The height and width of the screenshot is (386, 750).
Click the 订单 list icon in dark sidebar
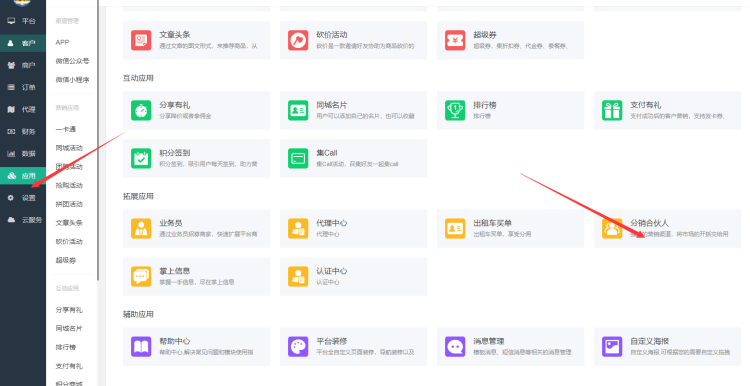coord(11,87)
